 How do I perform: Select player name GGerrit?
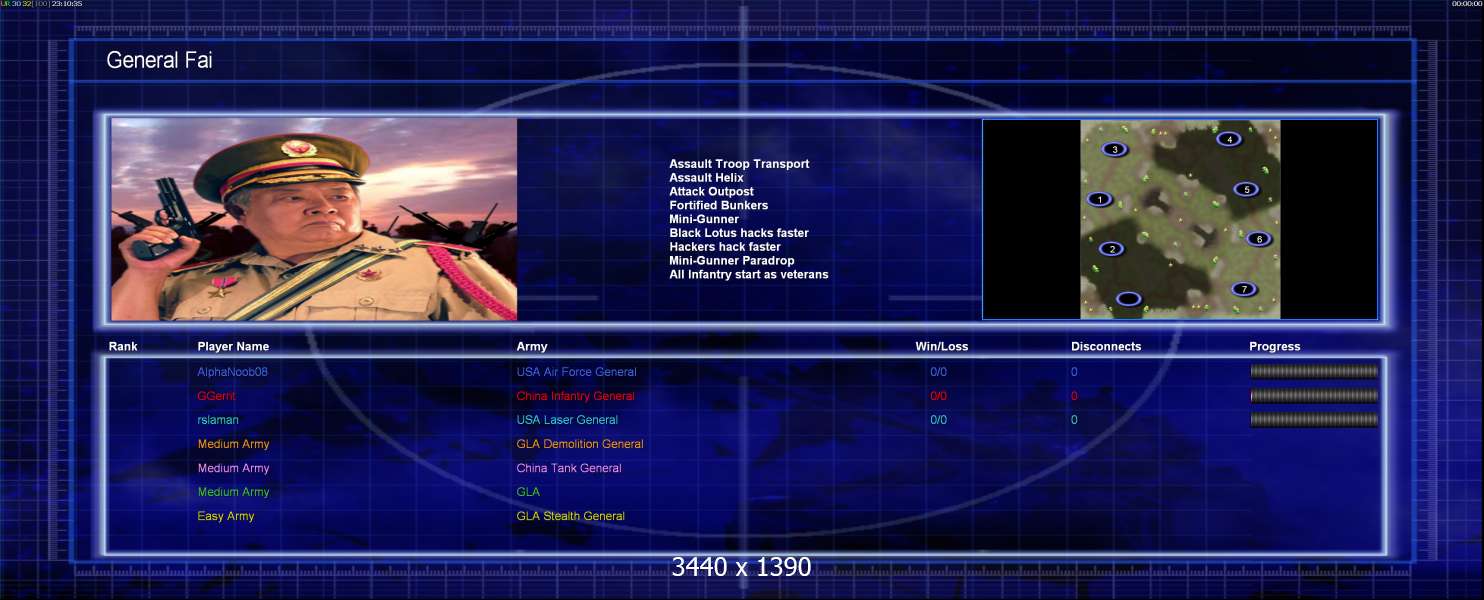(218, 396)
